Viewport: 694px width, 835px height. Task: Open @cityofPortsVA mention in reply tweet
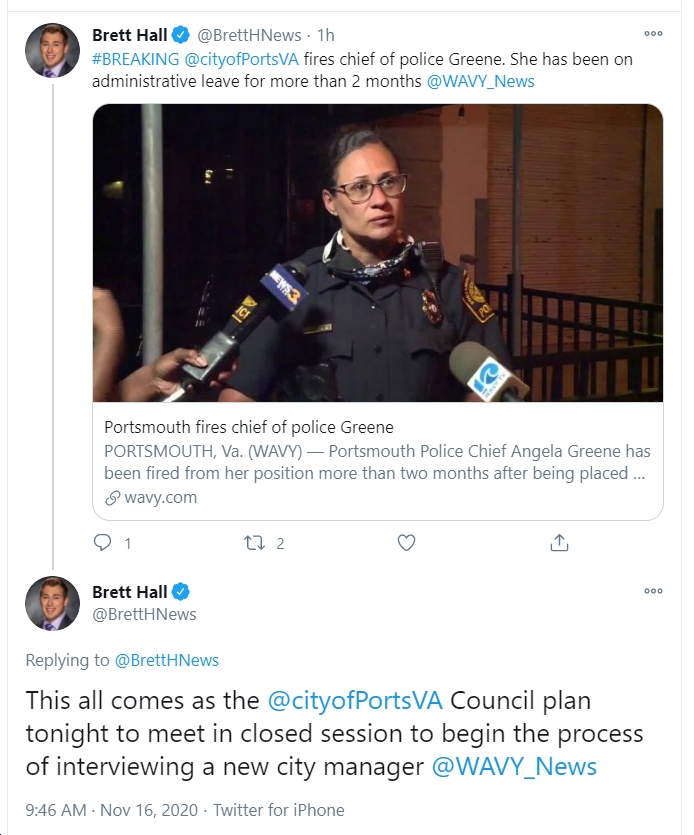[x=355, y=701]
